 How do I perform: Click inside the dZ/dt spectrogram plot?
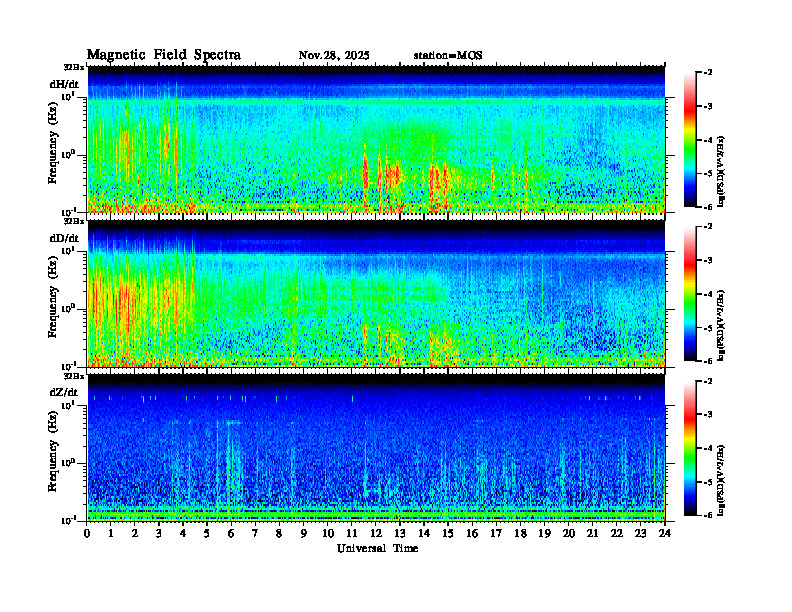point(376,448)
